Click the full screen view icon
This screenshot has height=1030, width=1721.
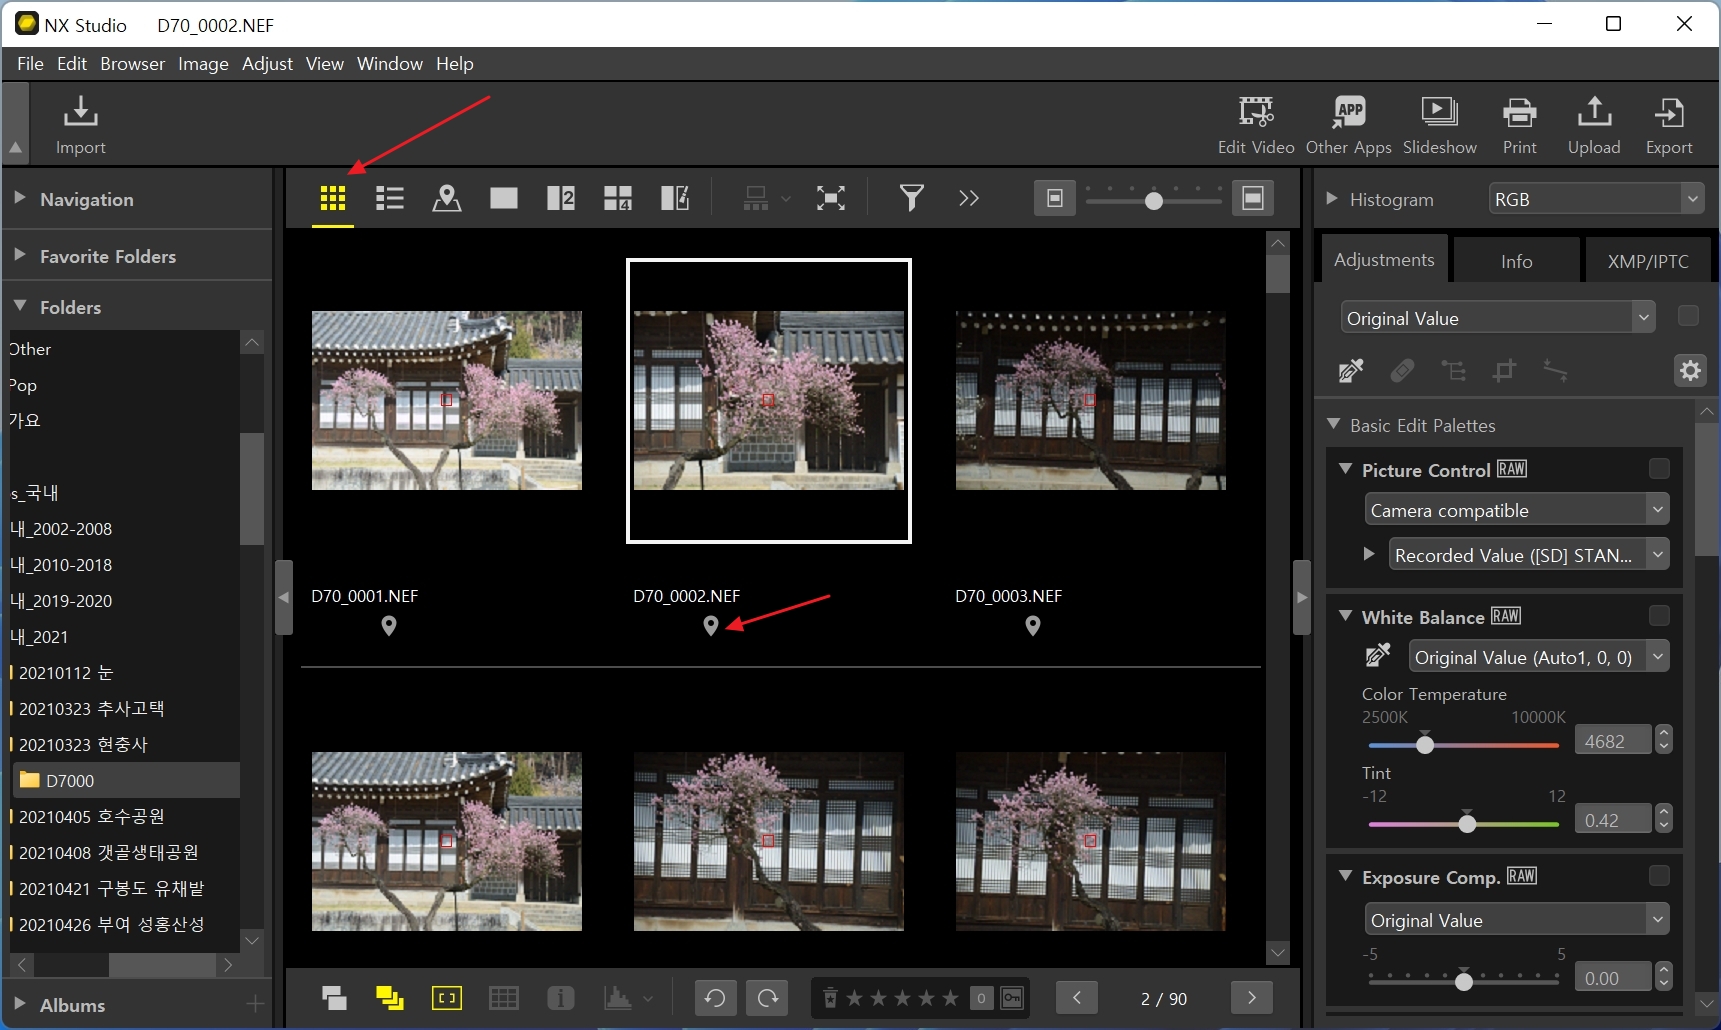point(831,198)
